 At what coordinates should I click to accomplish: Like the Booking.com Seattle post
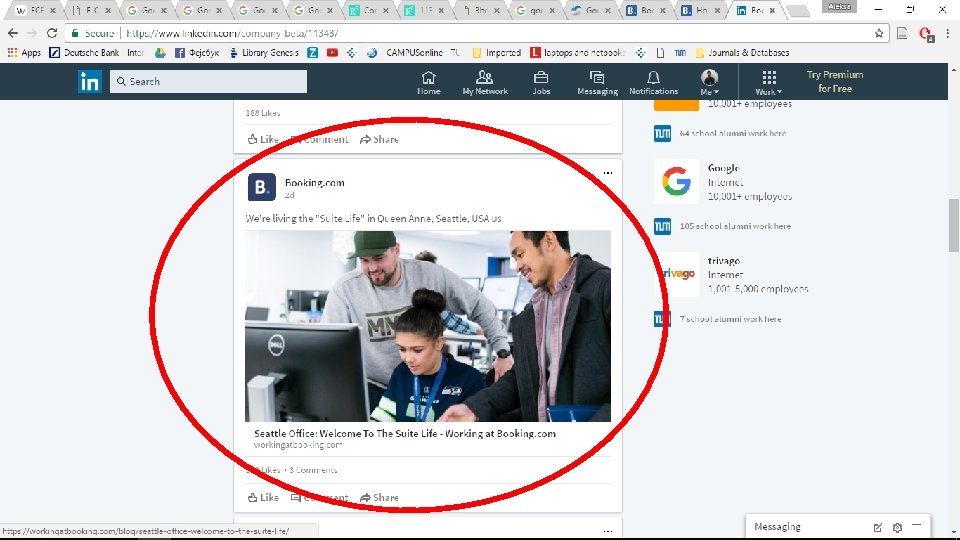tap(263, 497)
